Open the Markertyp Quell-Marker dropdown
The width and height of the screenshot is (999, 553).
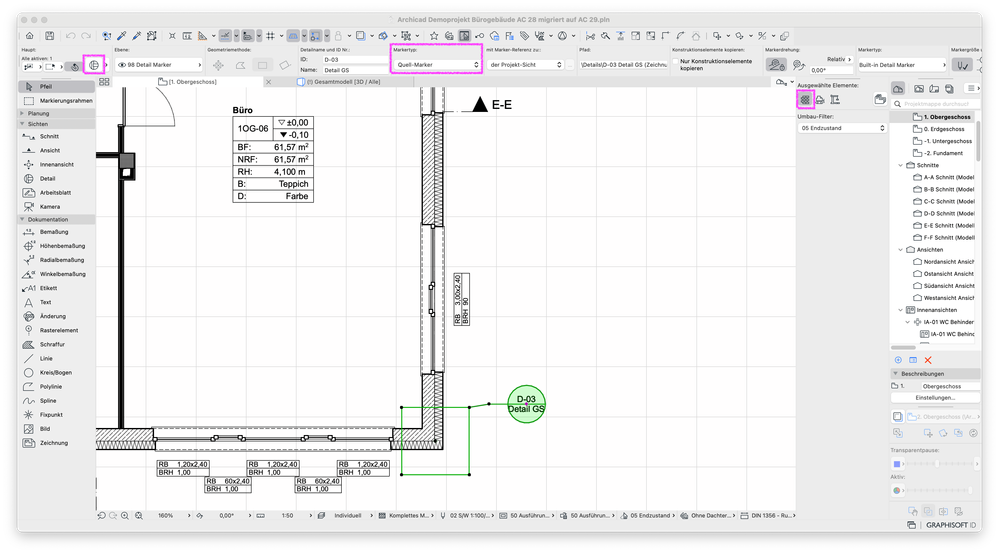pyautogui.click(x=435, y=65)
